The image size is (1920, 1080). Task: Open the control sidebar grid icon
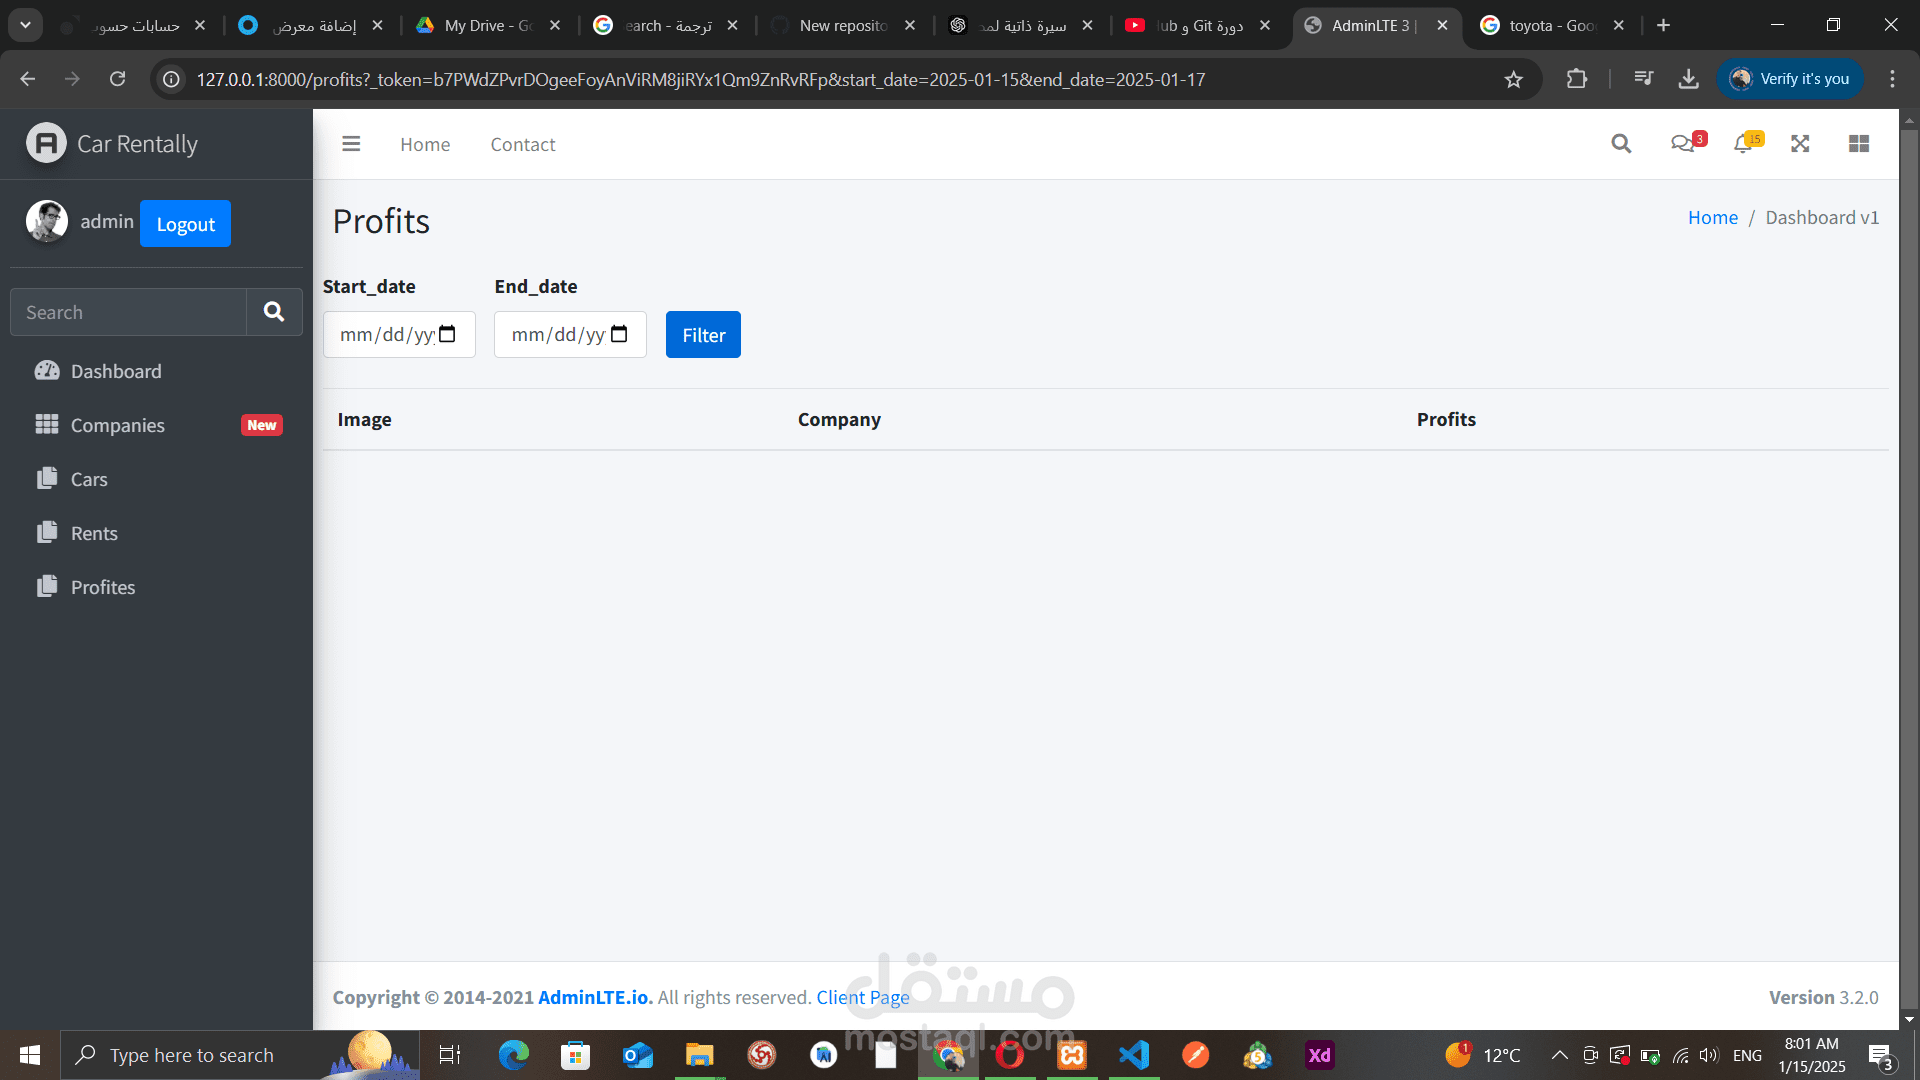(1859, 144)
